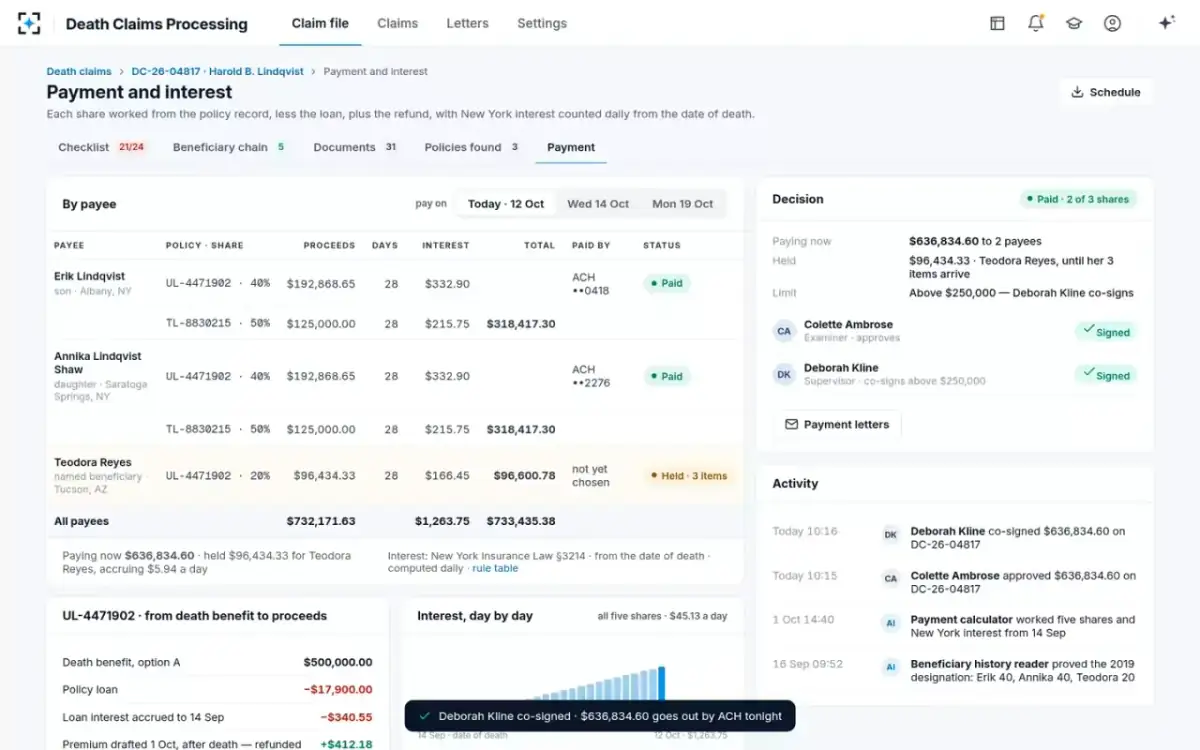Open Payment letters
The width and height of the screenshot is (1200, 750).
[x=837, y=424]
